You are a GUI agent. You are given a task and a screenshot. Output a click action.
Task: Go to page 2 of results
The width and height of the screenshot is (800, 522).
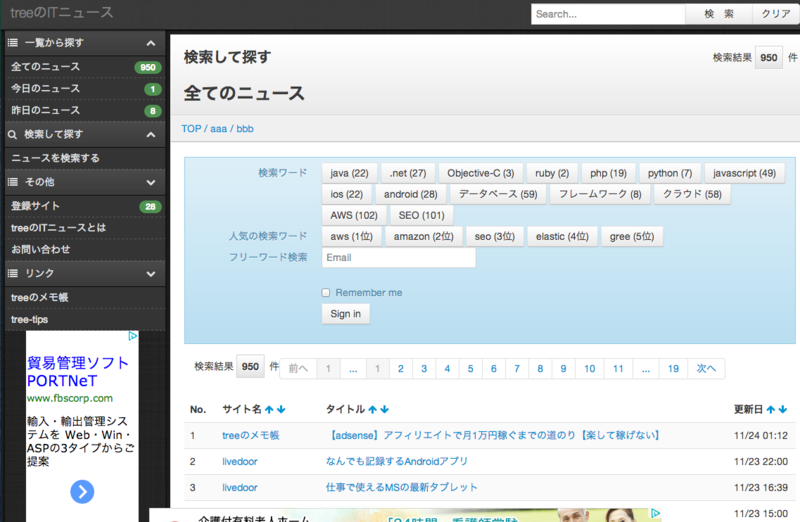coord(401,368)
